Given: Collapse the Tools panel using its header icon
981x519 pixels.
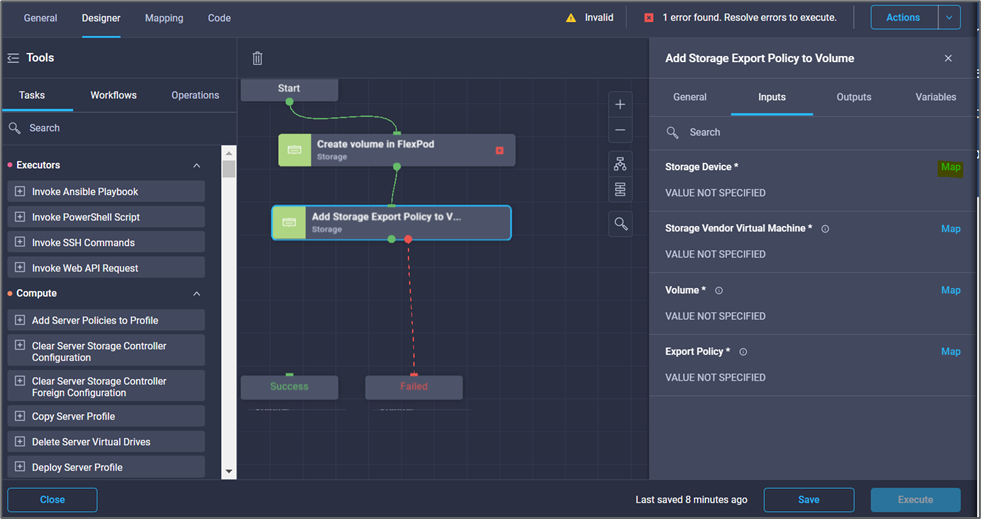Looking at the screenshot, I should [x=14, y=58].
